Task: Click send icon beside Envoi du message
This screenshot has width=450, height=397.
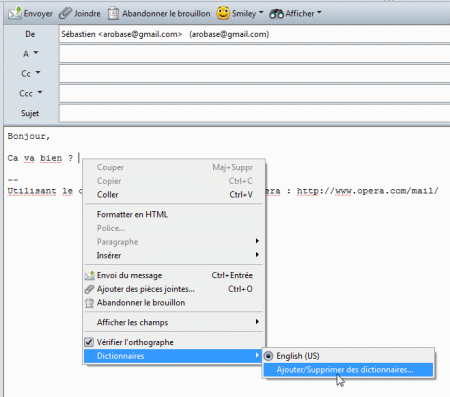Action: coord(89,275)
